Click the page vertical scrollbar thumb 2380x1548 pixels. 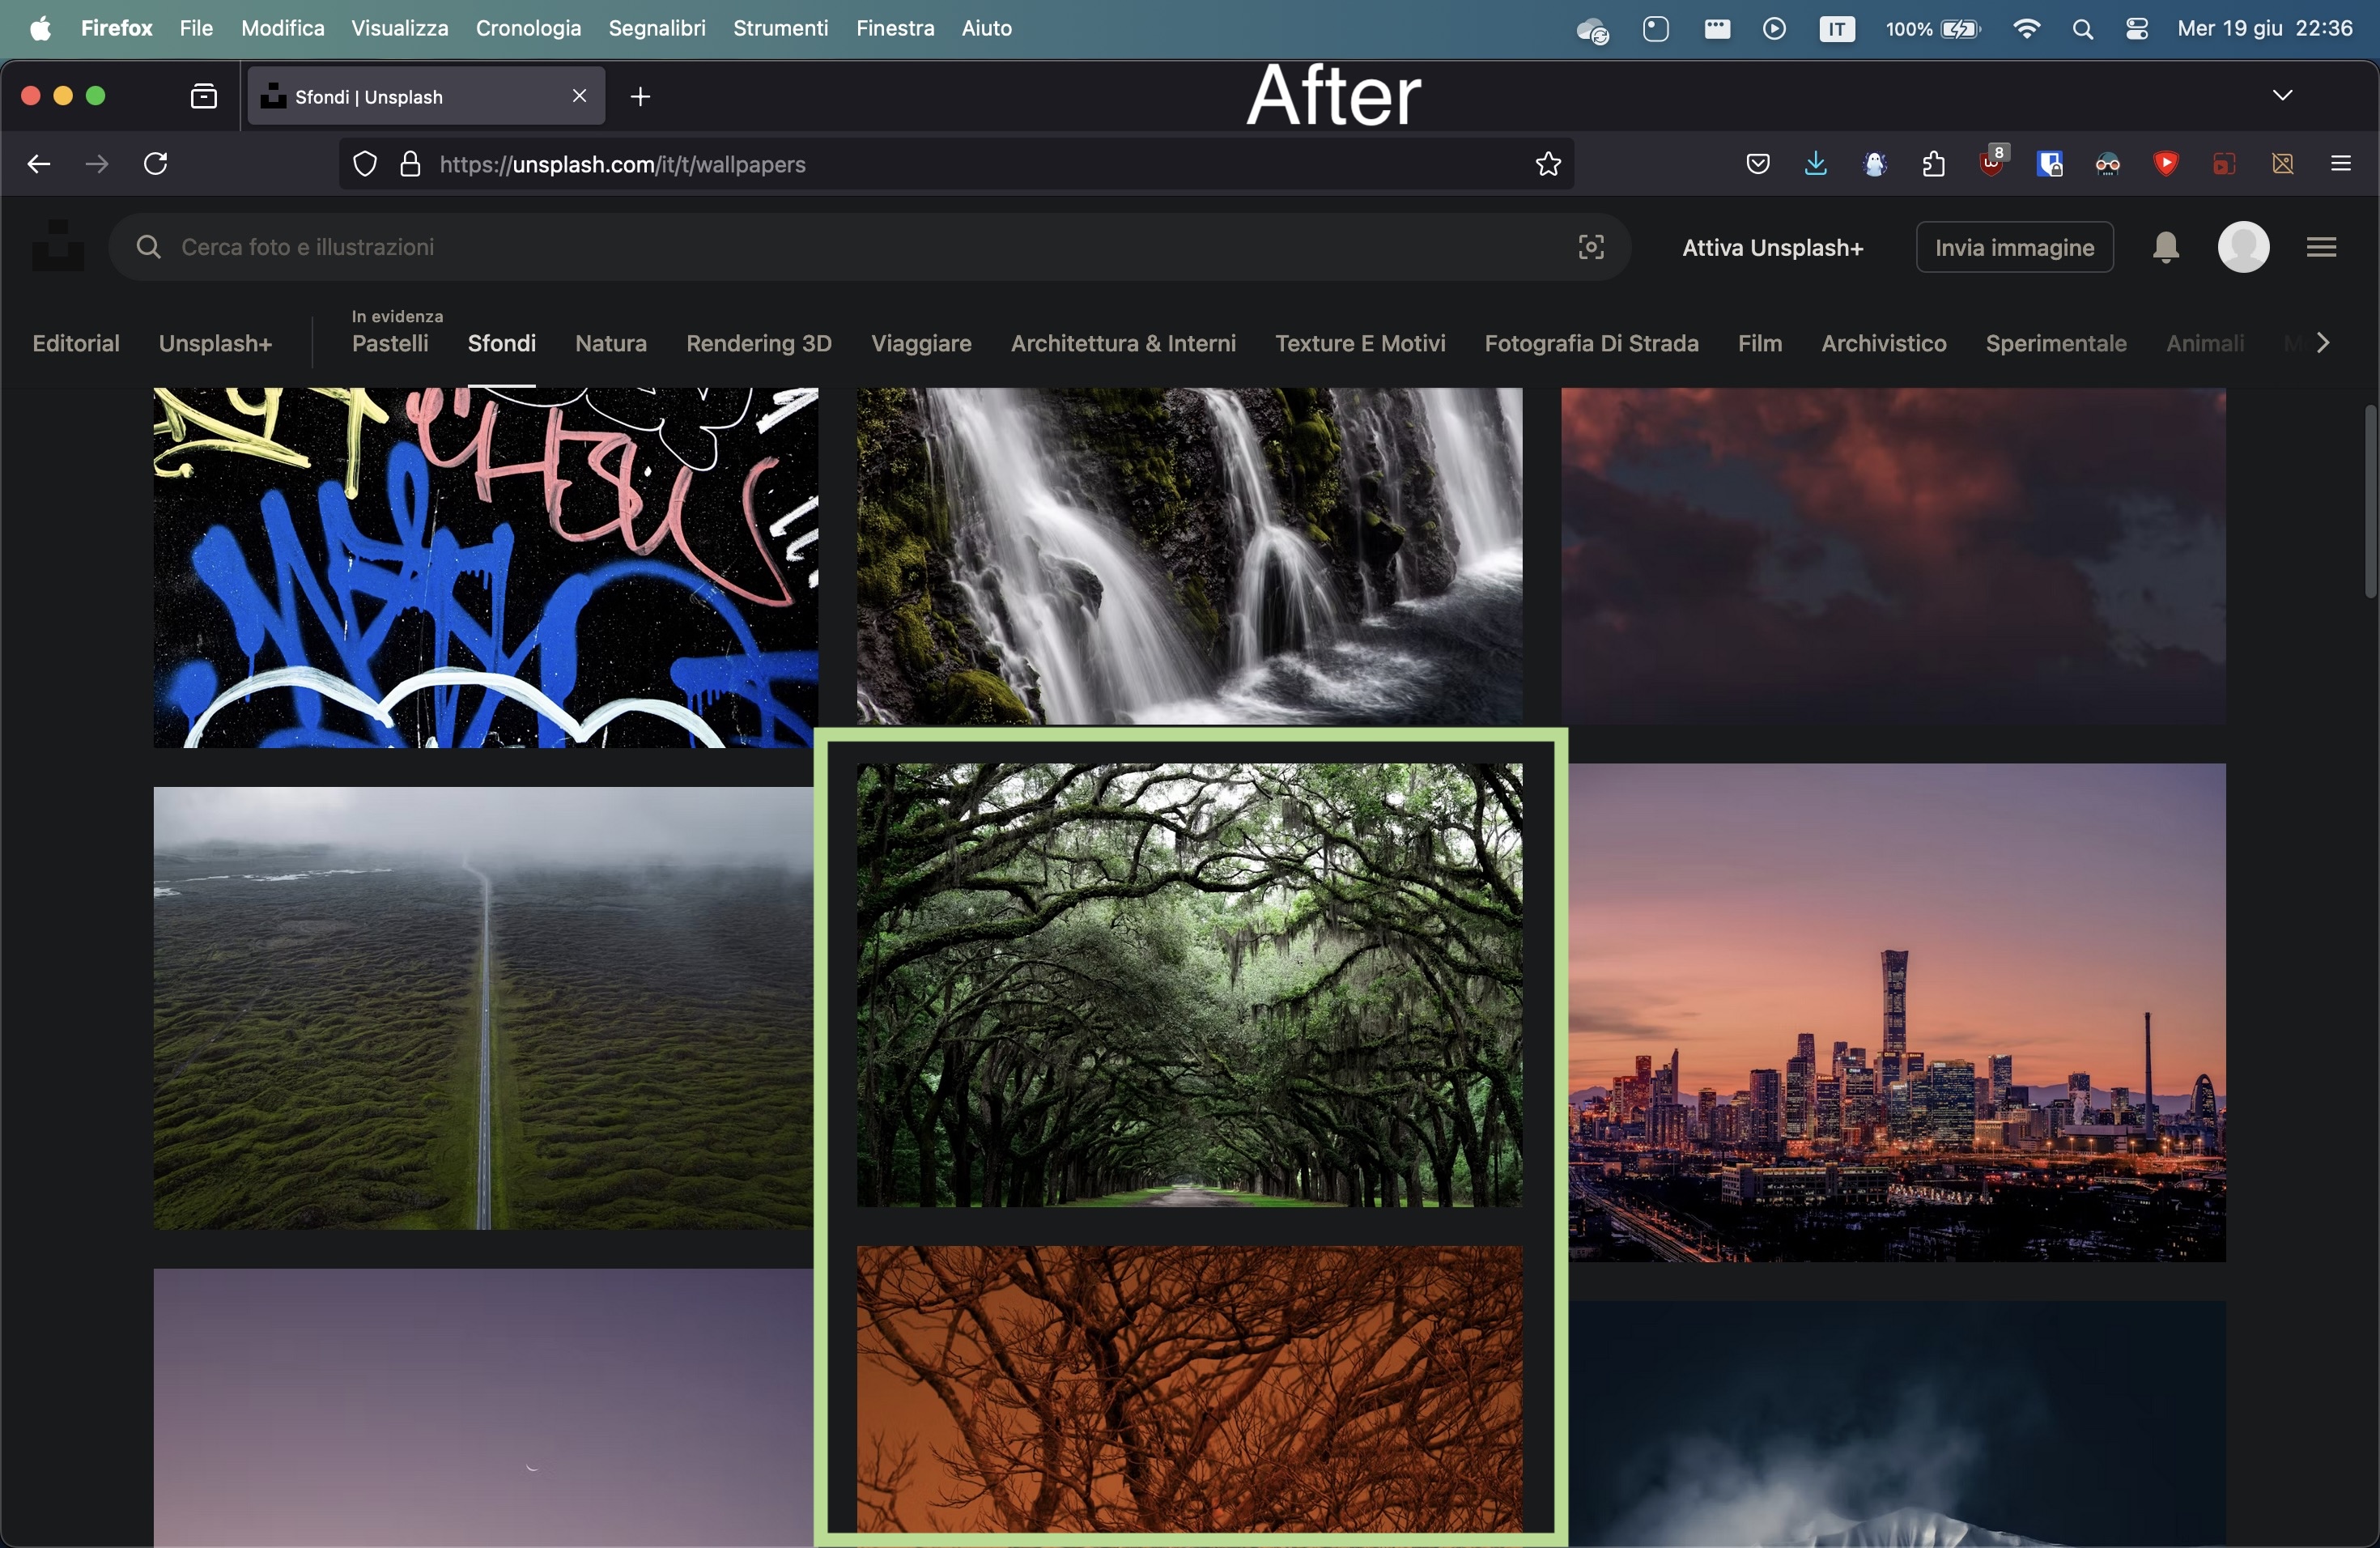click(x=2370, y=500)
